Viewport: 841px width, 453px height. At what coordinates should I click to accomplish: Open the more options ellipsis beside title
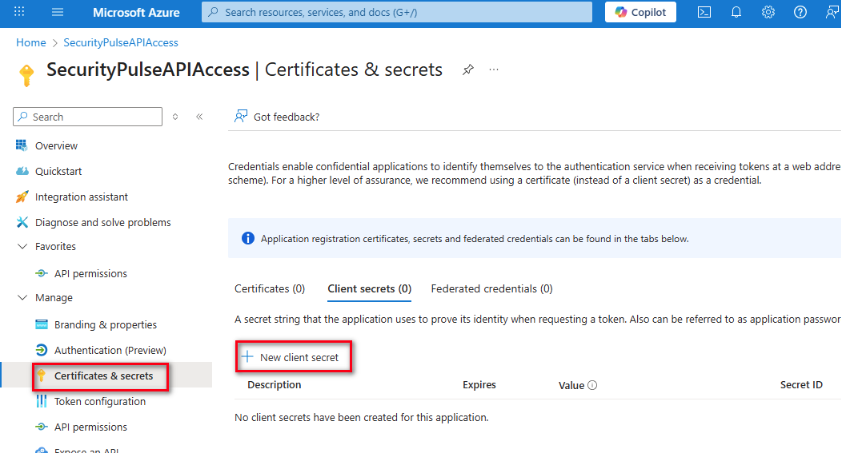coord(494,70)
